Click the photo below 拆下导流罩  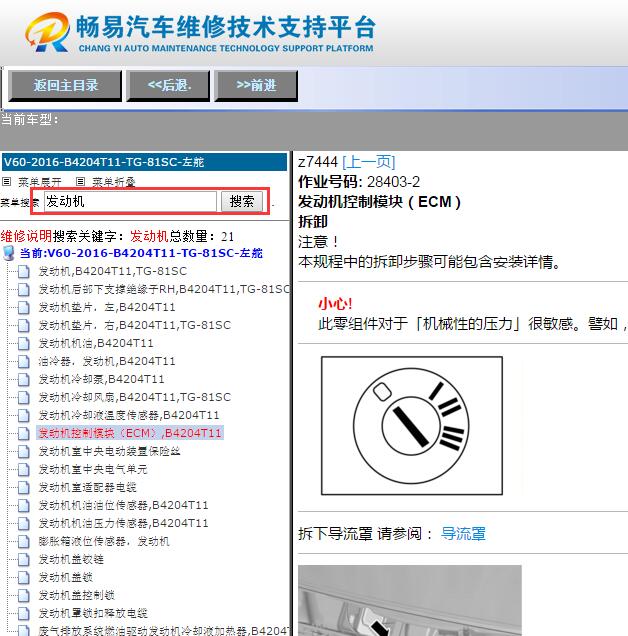pyautogui.click(x=410, y=600)
